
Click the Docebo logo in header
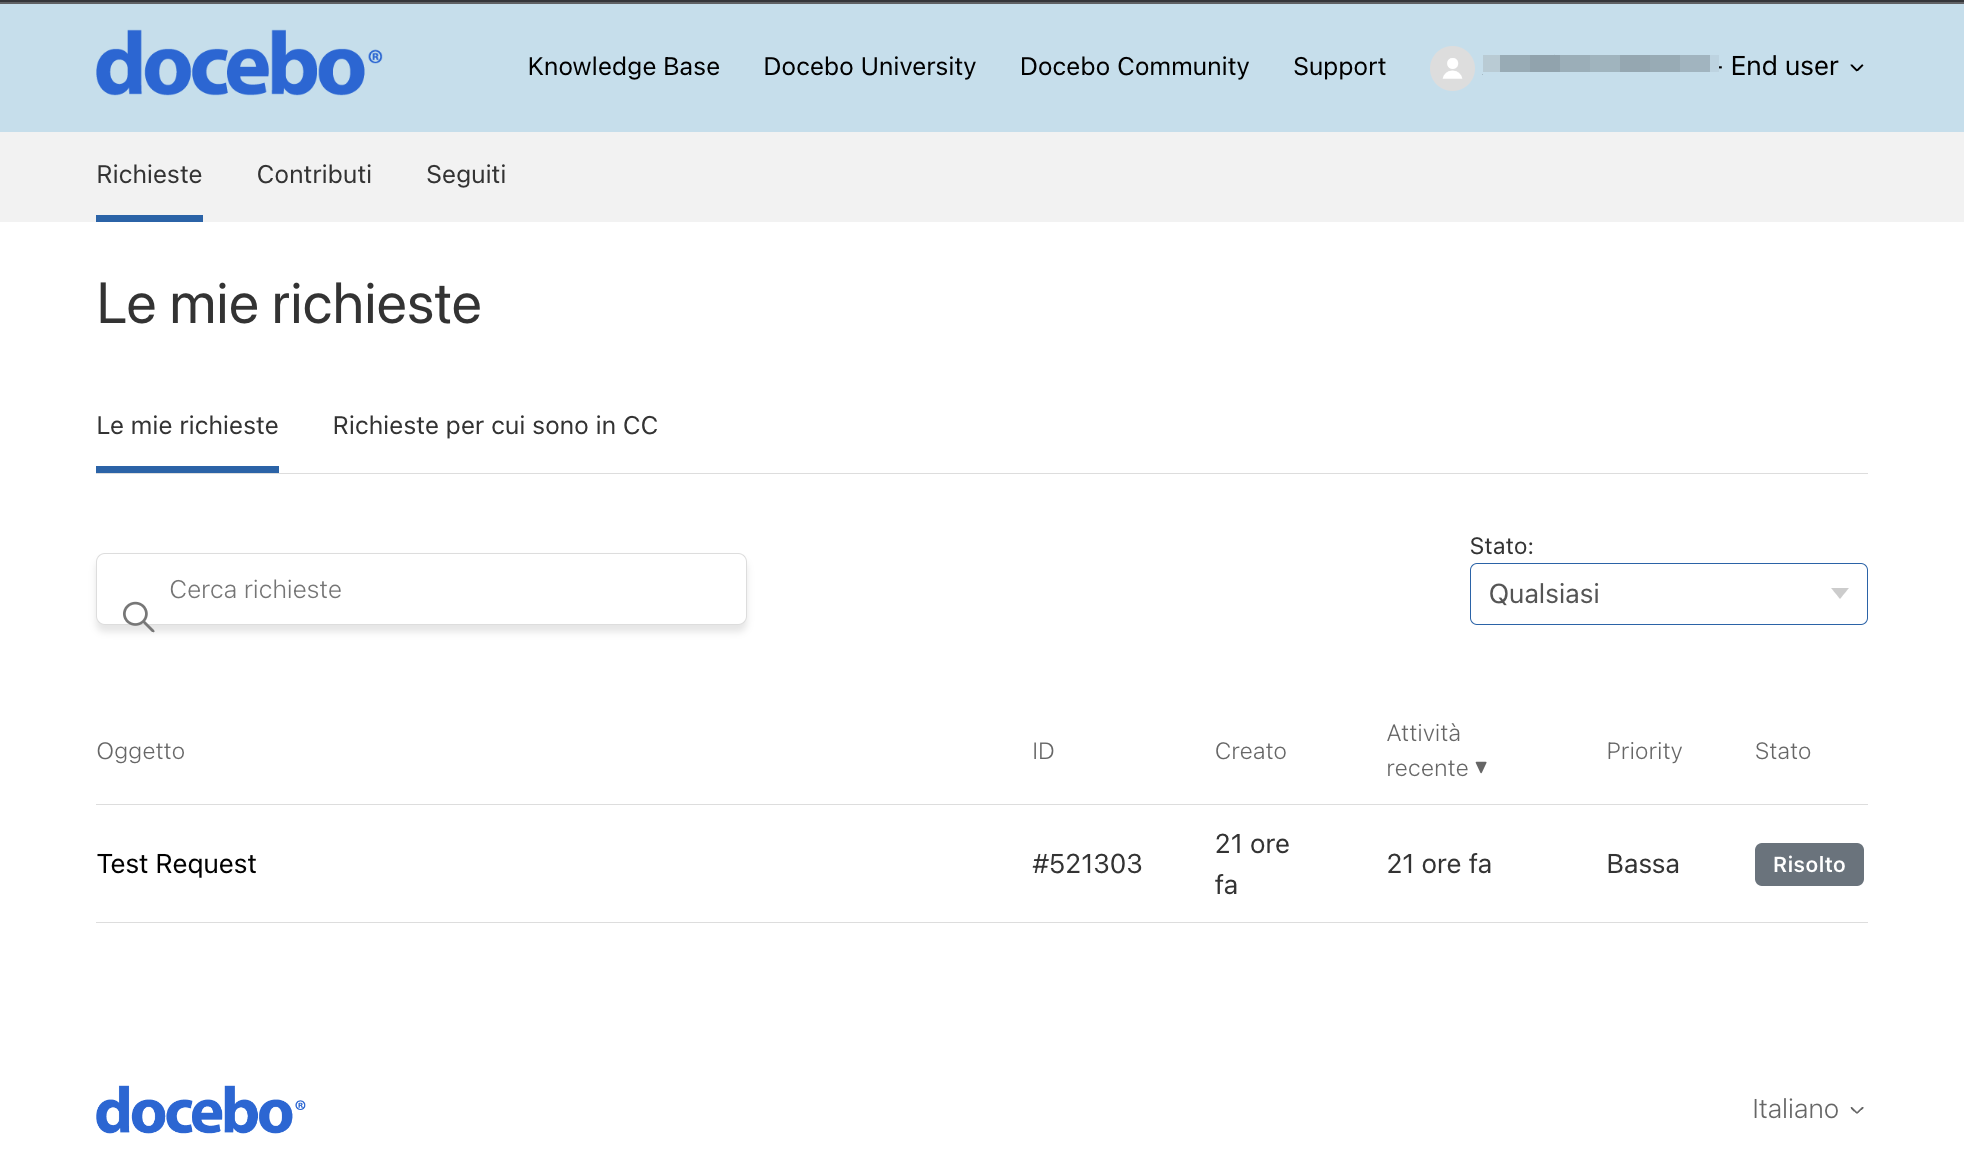pos(238,64)
